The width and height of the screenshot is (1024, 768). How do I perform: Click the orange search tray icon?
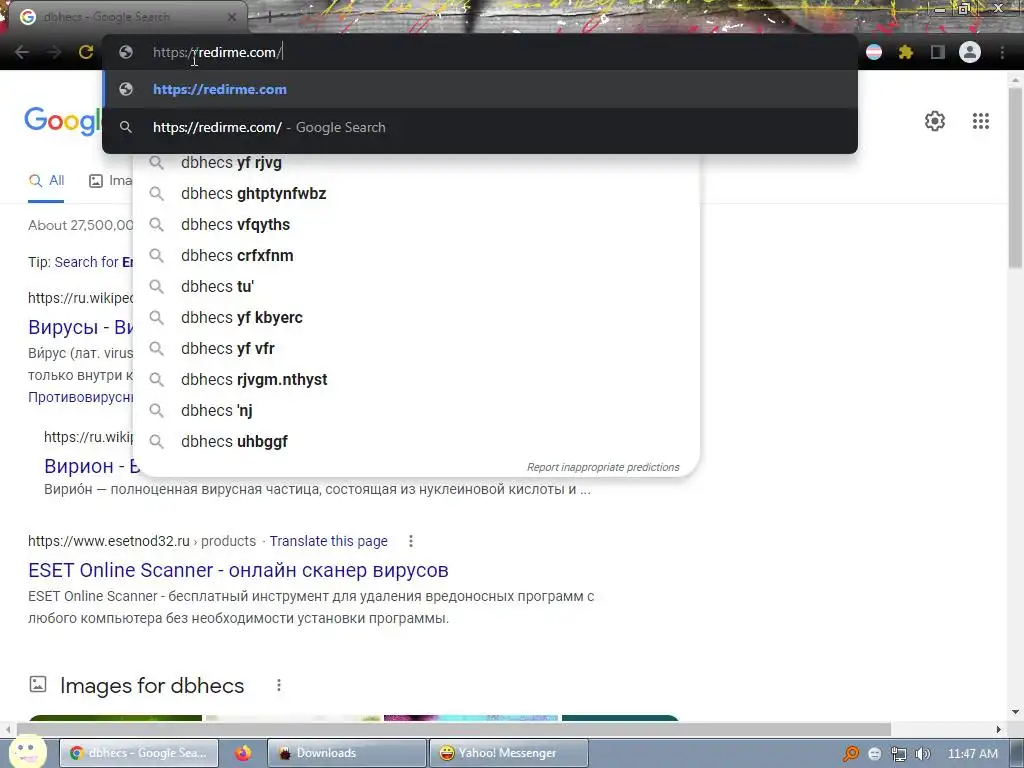tap(850, 754)
